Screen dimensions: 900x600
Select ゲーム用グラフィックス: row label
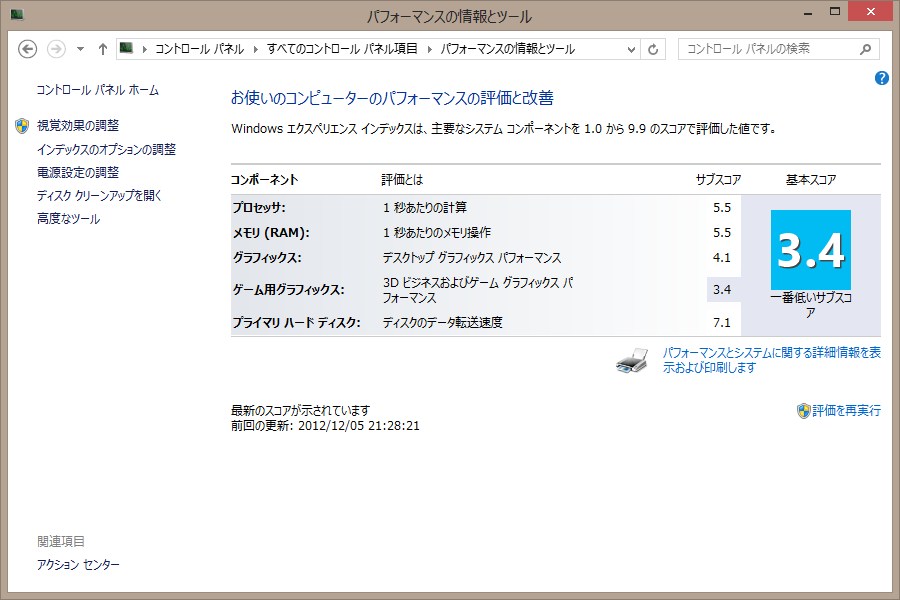(x=288, y=290)
